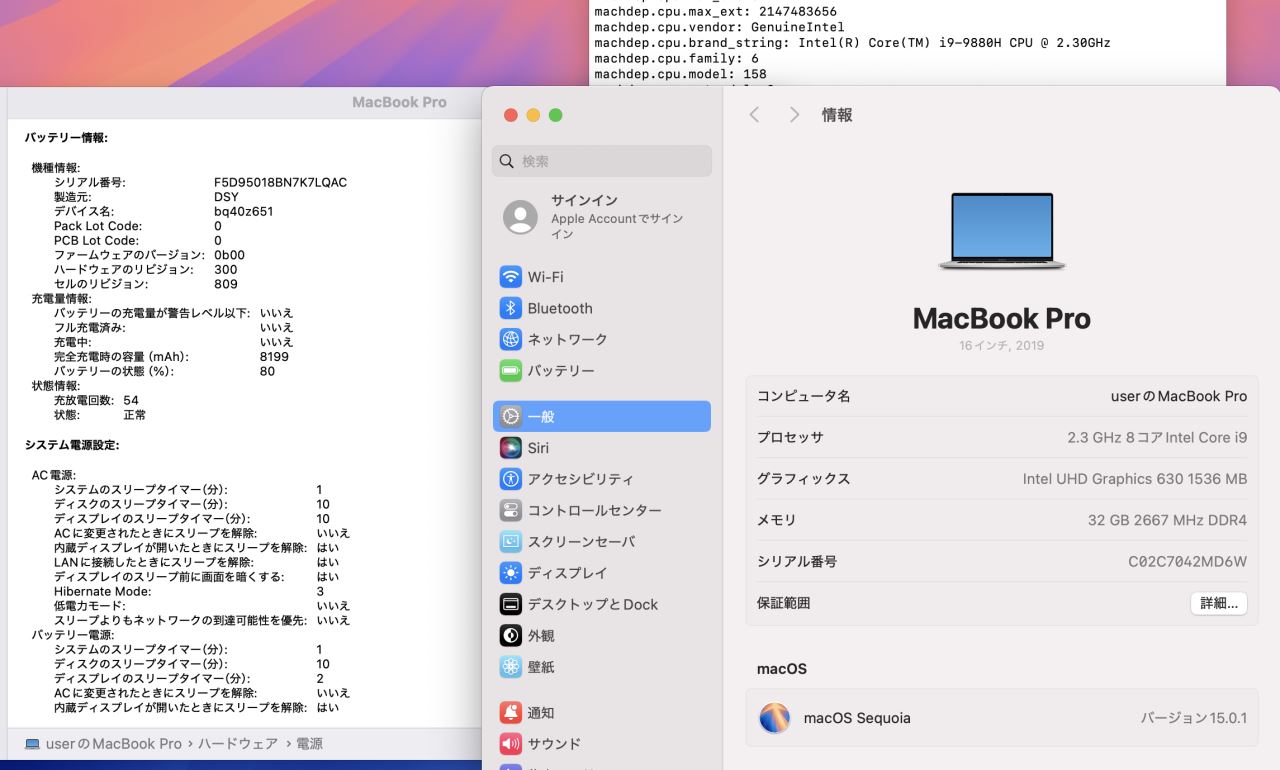
Task: Select アクセシビリティ icon
Action: pyautogui.click(x=511, y=479)
